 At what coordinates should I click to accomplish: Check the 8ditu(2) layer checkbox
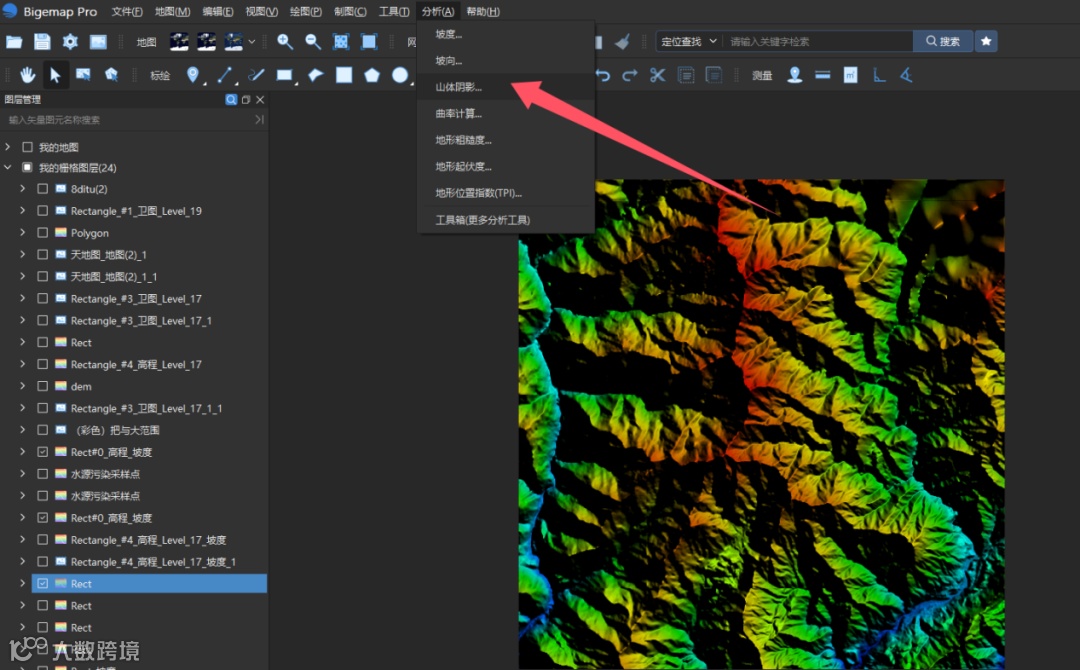click(42, 189)
